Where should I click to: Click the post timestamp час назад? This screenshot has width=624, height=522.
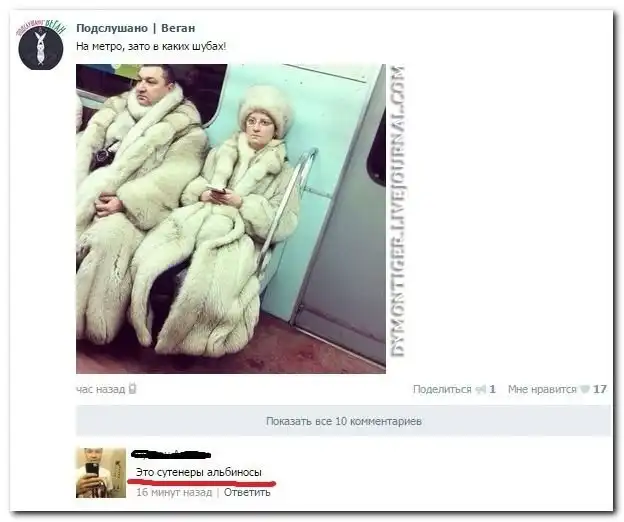101,389
